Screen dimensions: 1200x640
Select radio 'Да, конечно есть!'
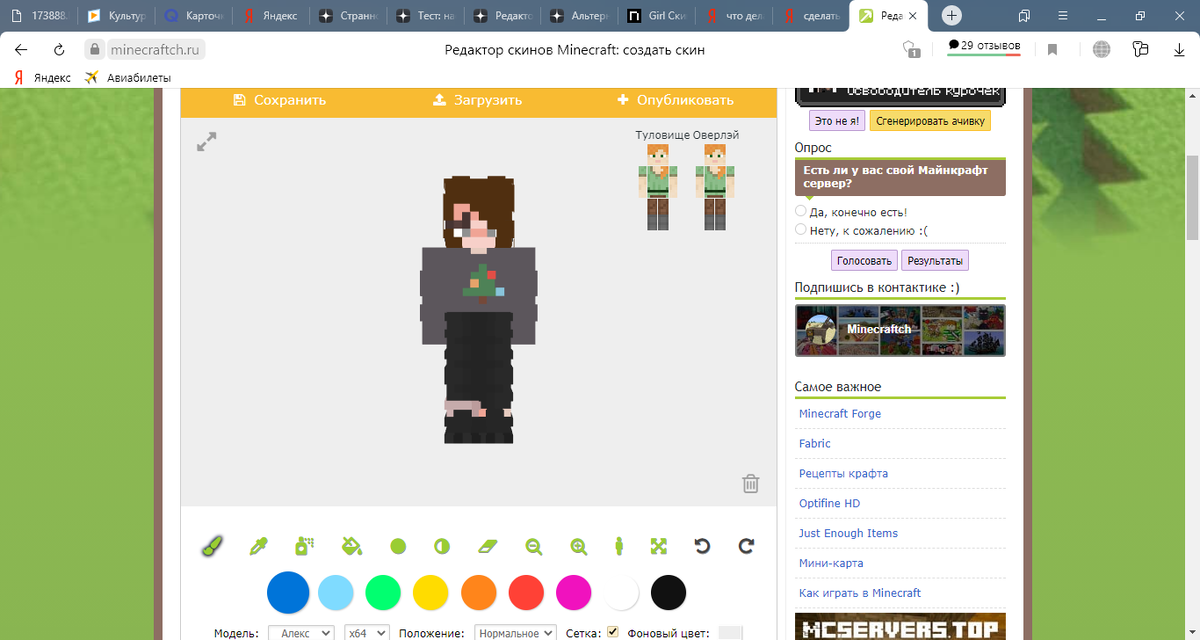(x=800, y=211)
